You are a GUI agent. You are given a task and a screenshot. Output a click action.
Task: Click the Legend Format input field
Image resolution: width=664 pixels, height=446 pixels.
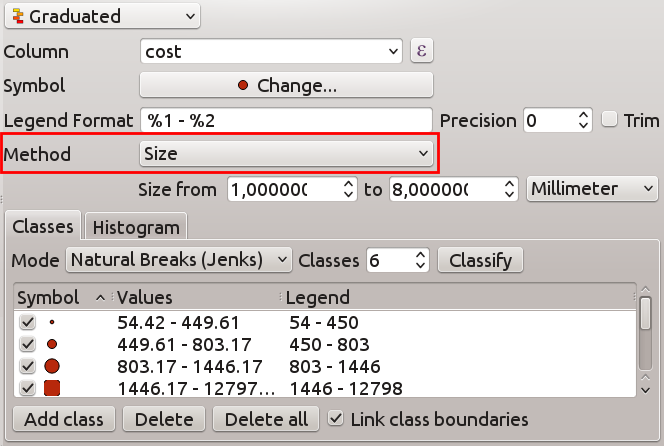click(x=285, y=120)
